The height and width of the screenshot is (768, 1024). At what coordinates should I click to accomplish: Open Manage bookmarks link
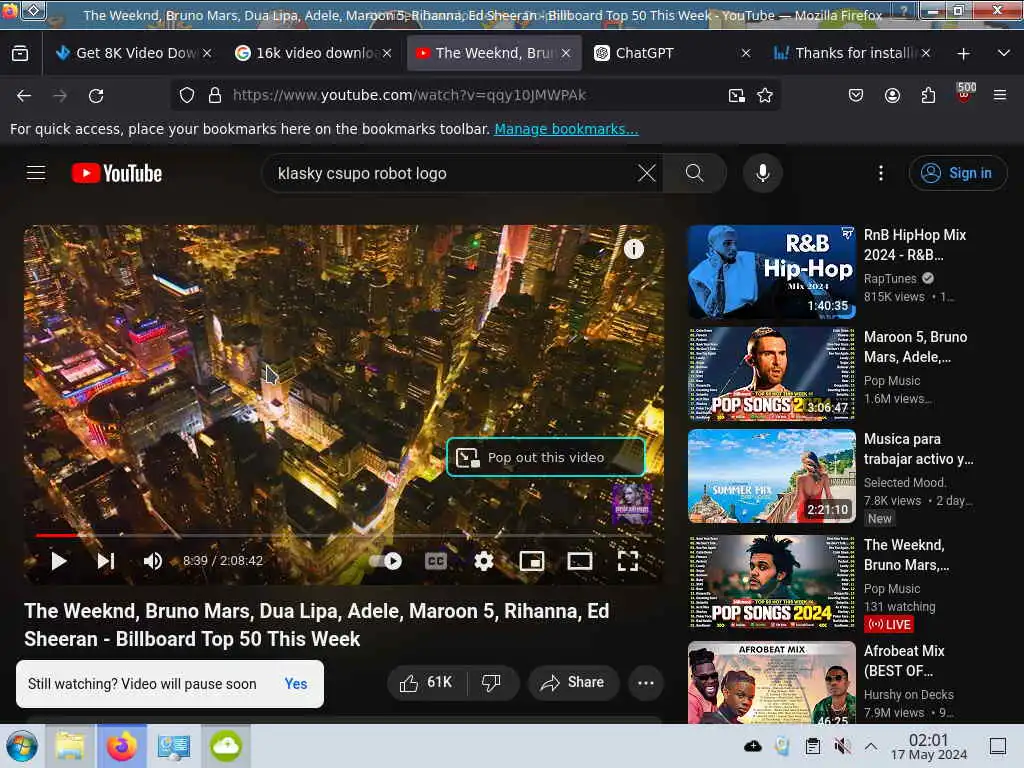point(566,129)
